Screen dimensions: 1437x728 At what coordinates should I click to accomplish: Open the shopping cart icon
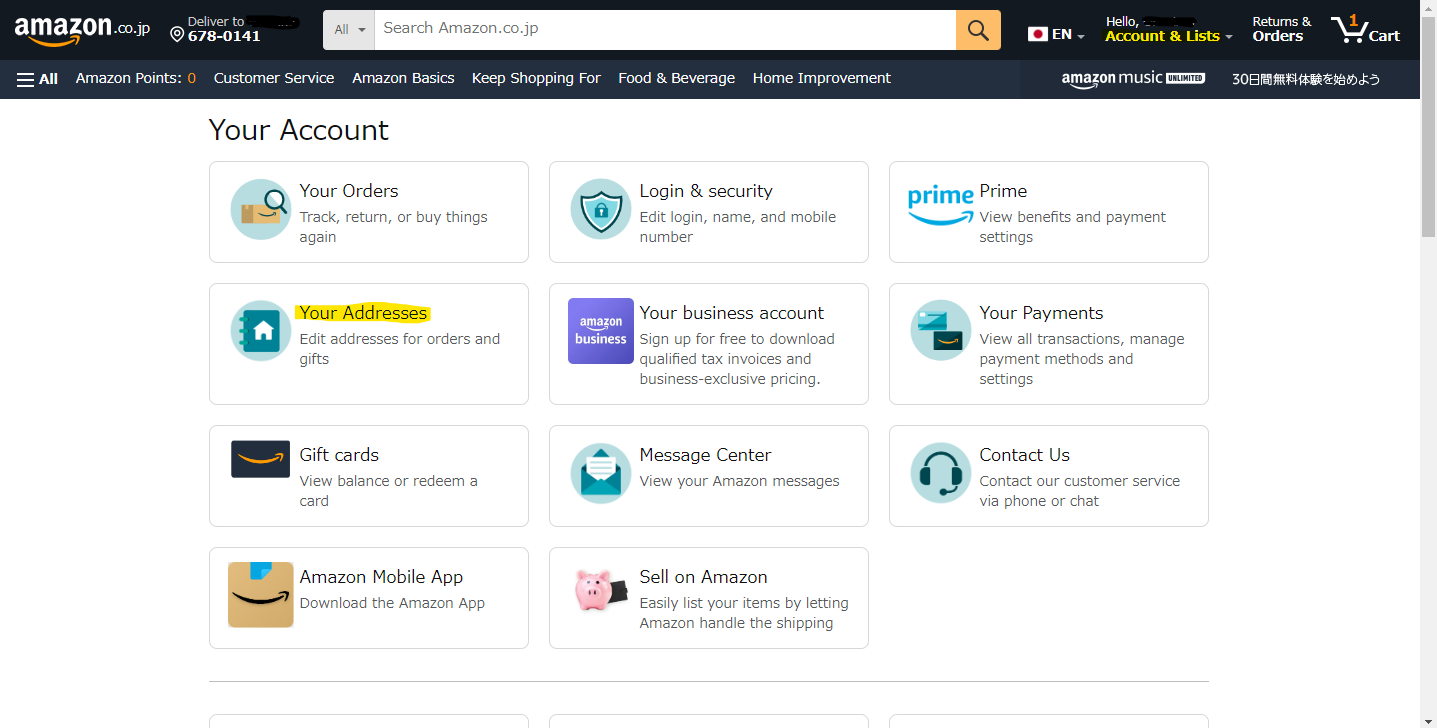point(1365,30)
